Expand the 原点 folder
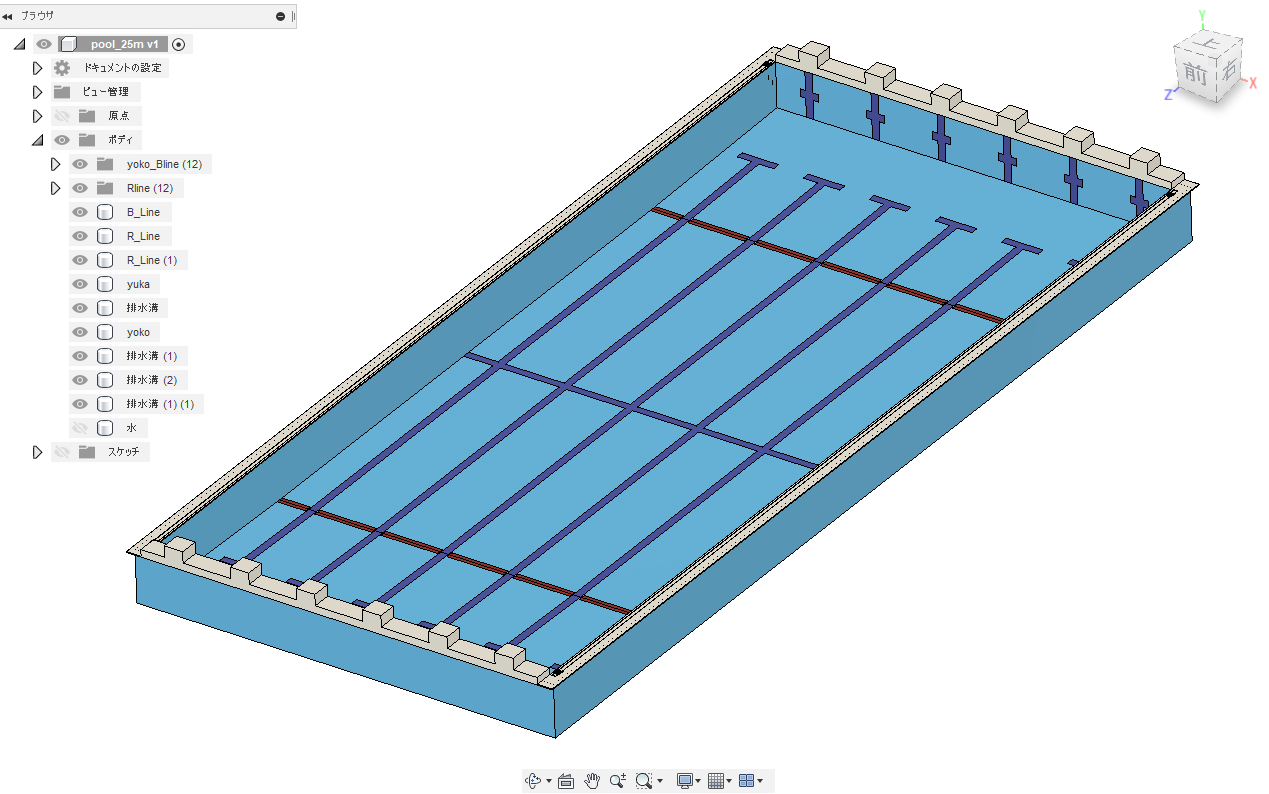 [x=38, y=116]
